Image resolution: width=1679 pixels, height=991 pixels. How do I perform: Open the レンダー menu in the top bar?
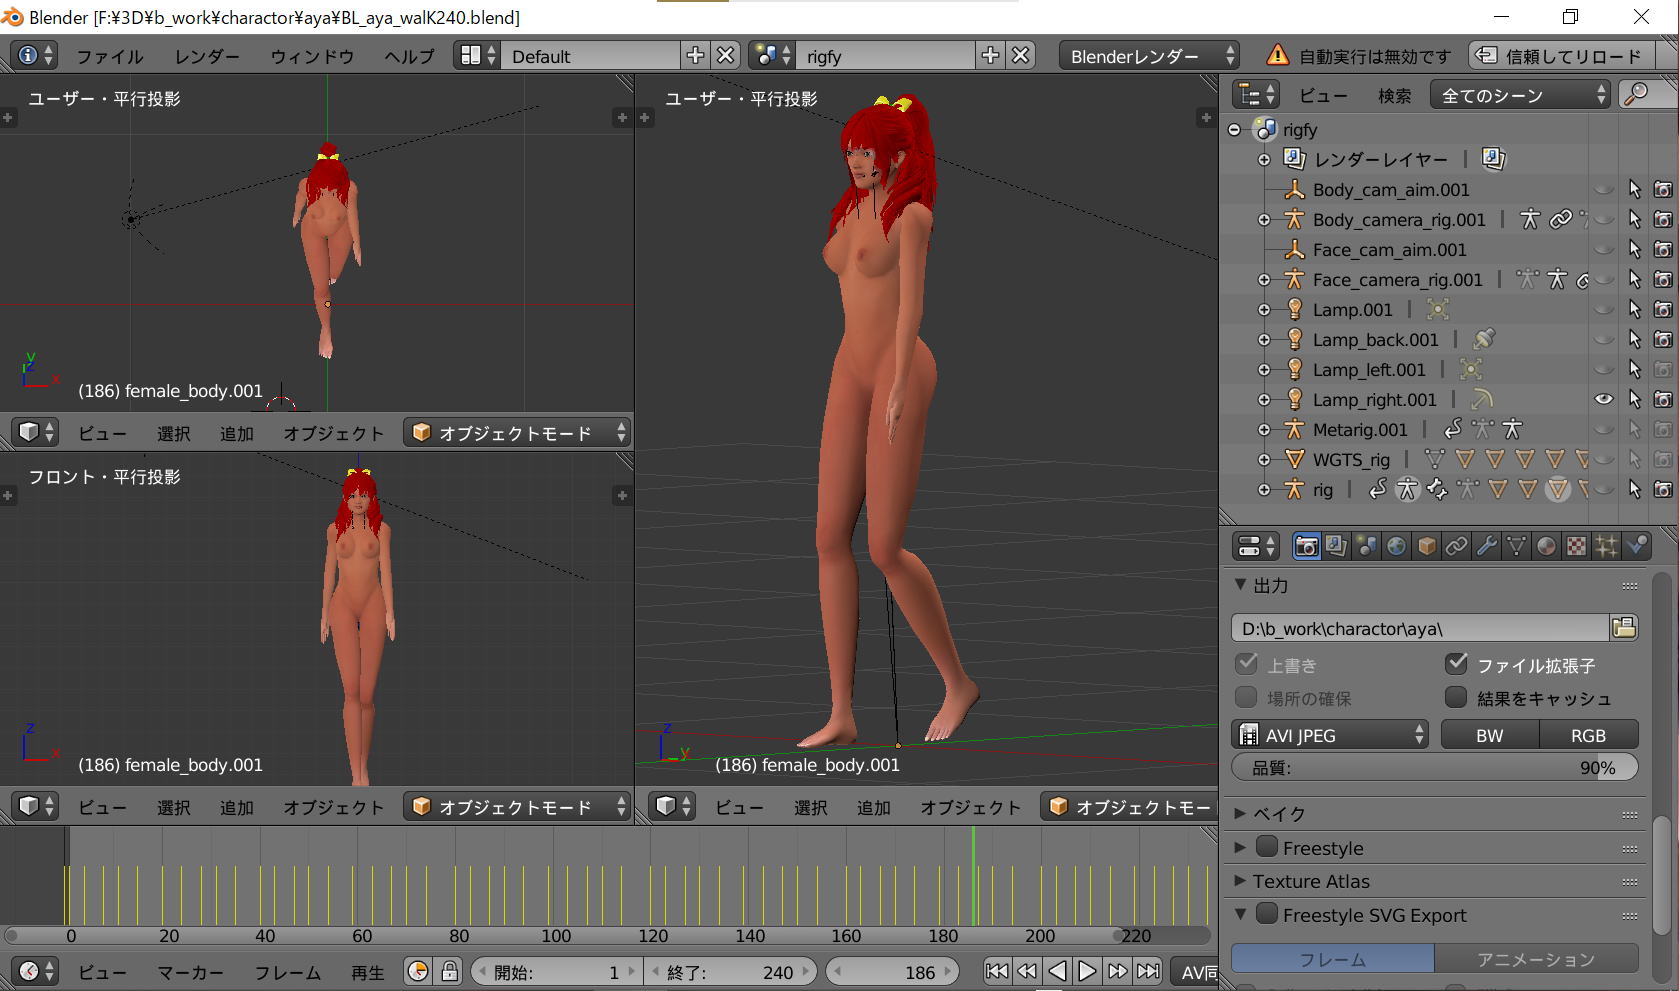click(x=206, y=56)
